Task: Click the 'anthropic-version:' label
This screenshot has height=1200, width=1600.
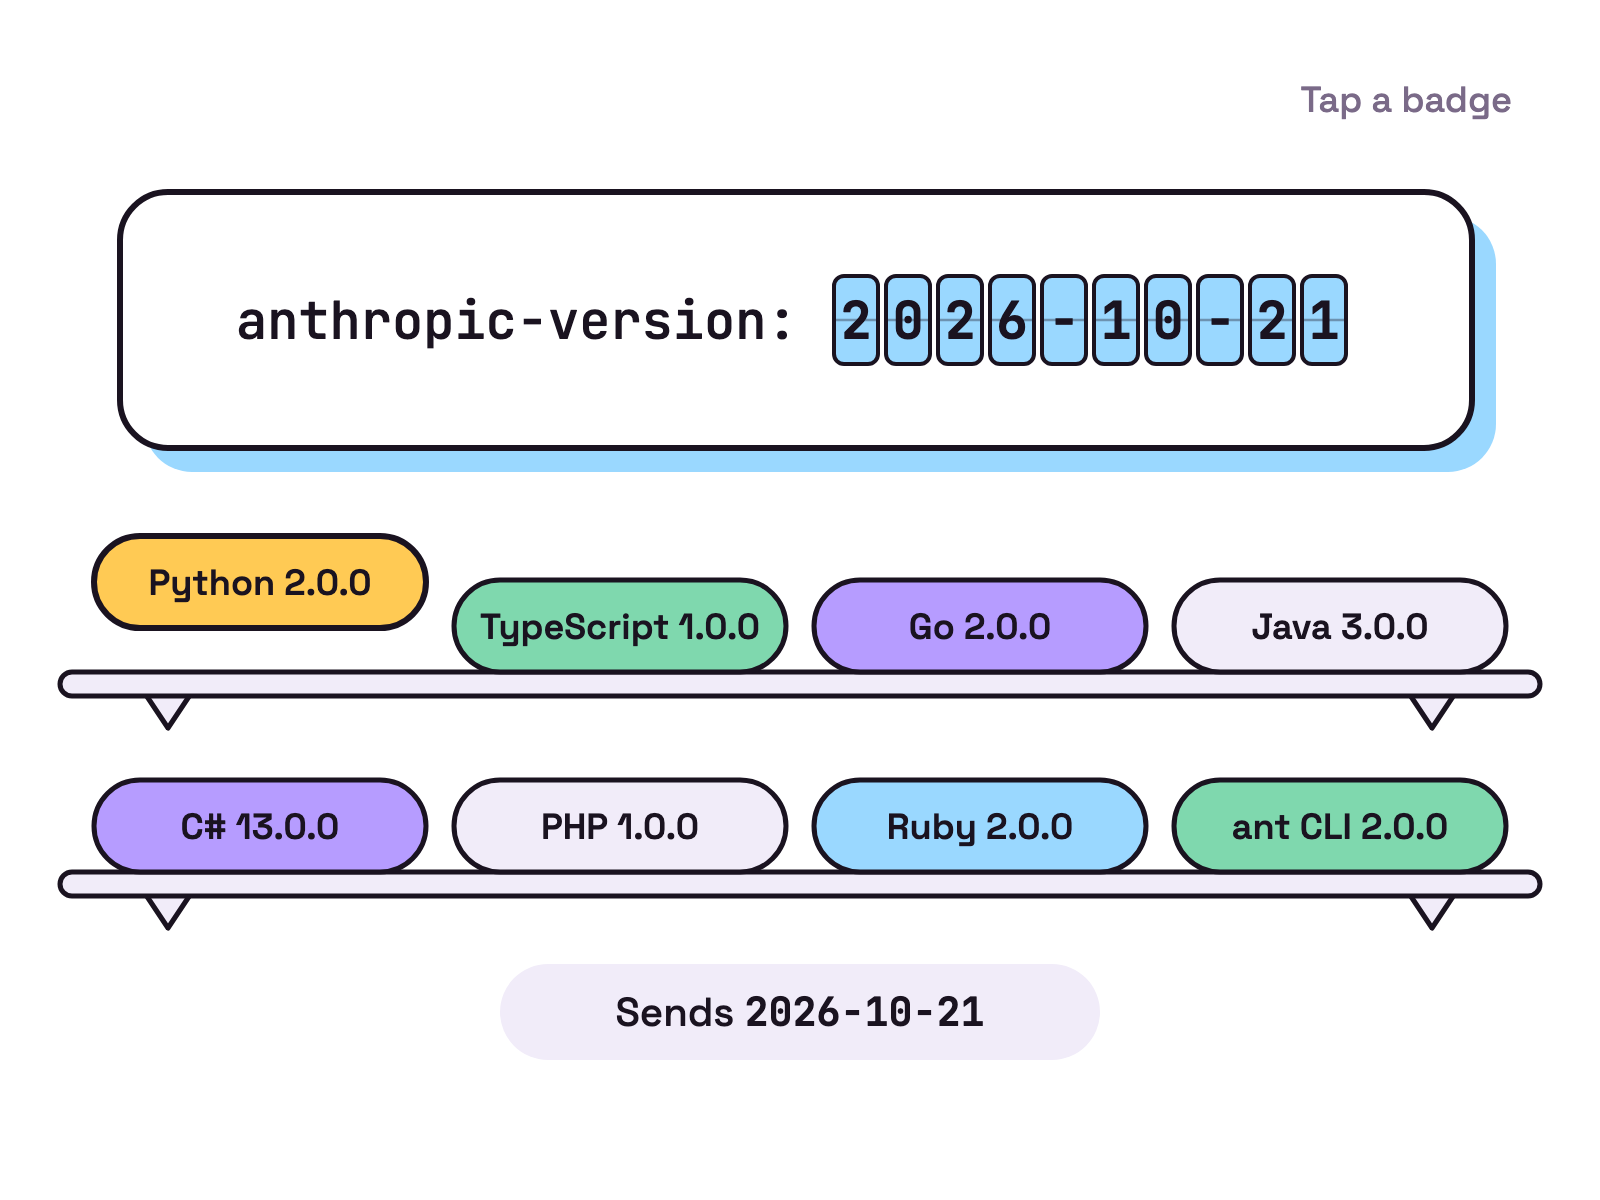Action: (x=514, y=321)
